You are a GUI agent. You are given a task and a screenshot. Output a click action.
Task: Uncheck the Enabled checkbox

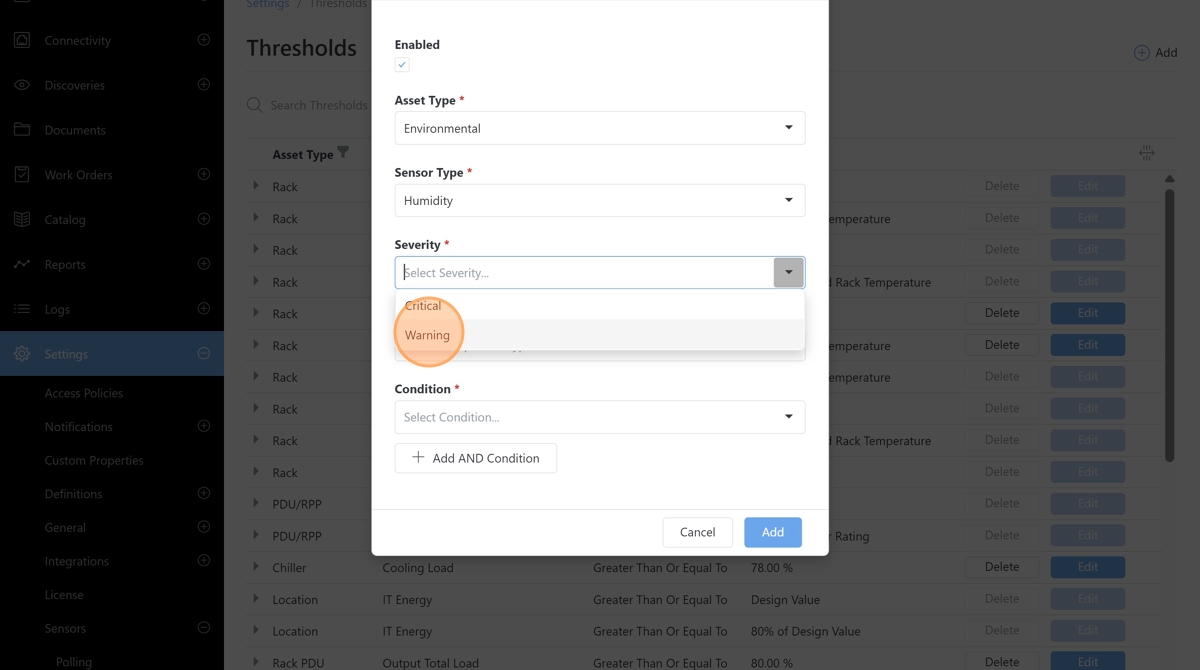[402, 65]
